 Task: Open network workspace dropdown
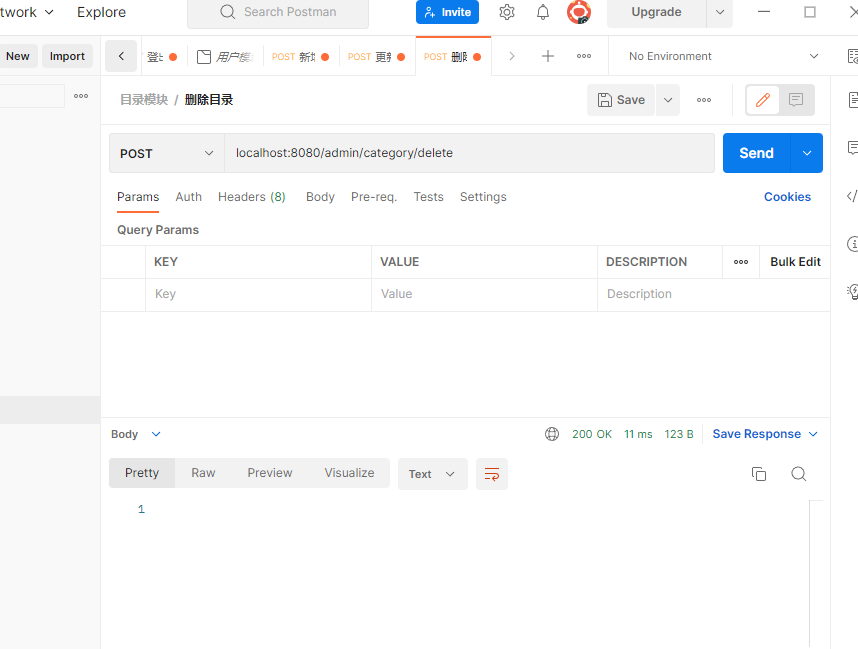coord(26,12)
